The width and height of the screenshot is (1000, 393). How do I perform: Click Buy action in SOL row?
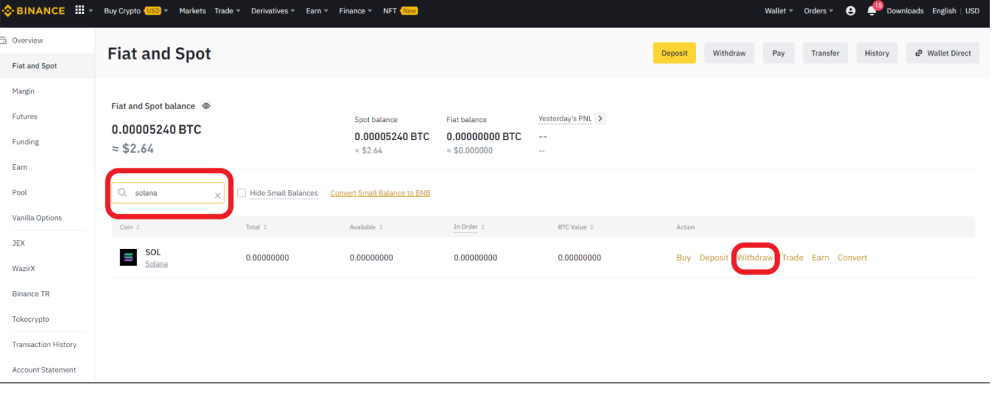click(x=684, y=258)
